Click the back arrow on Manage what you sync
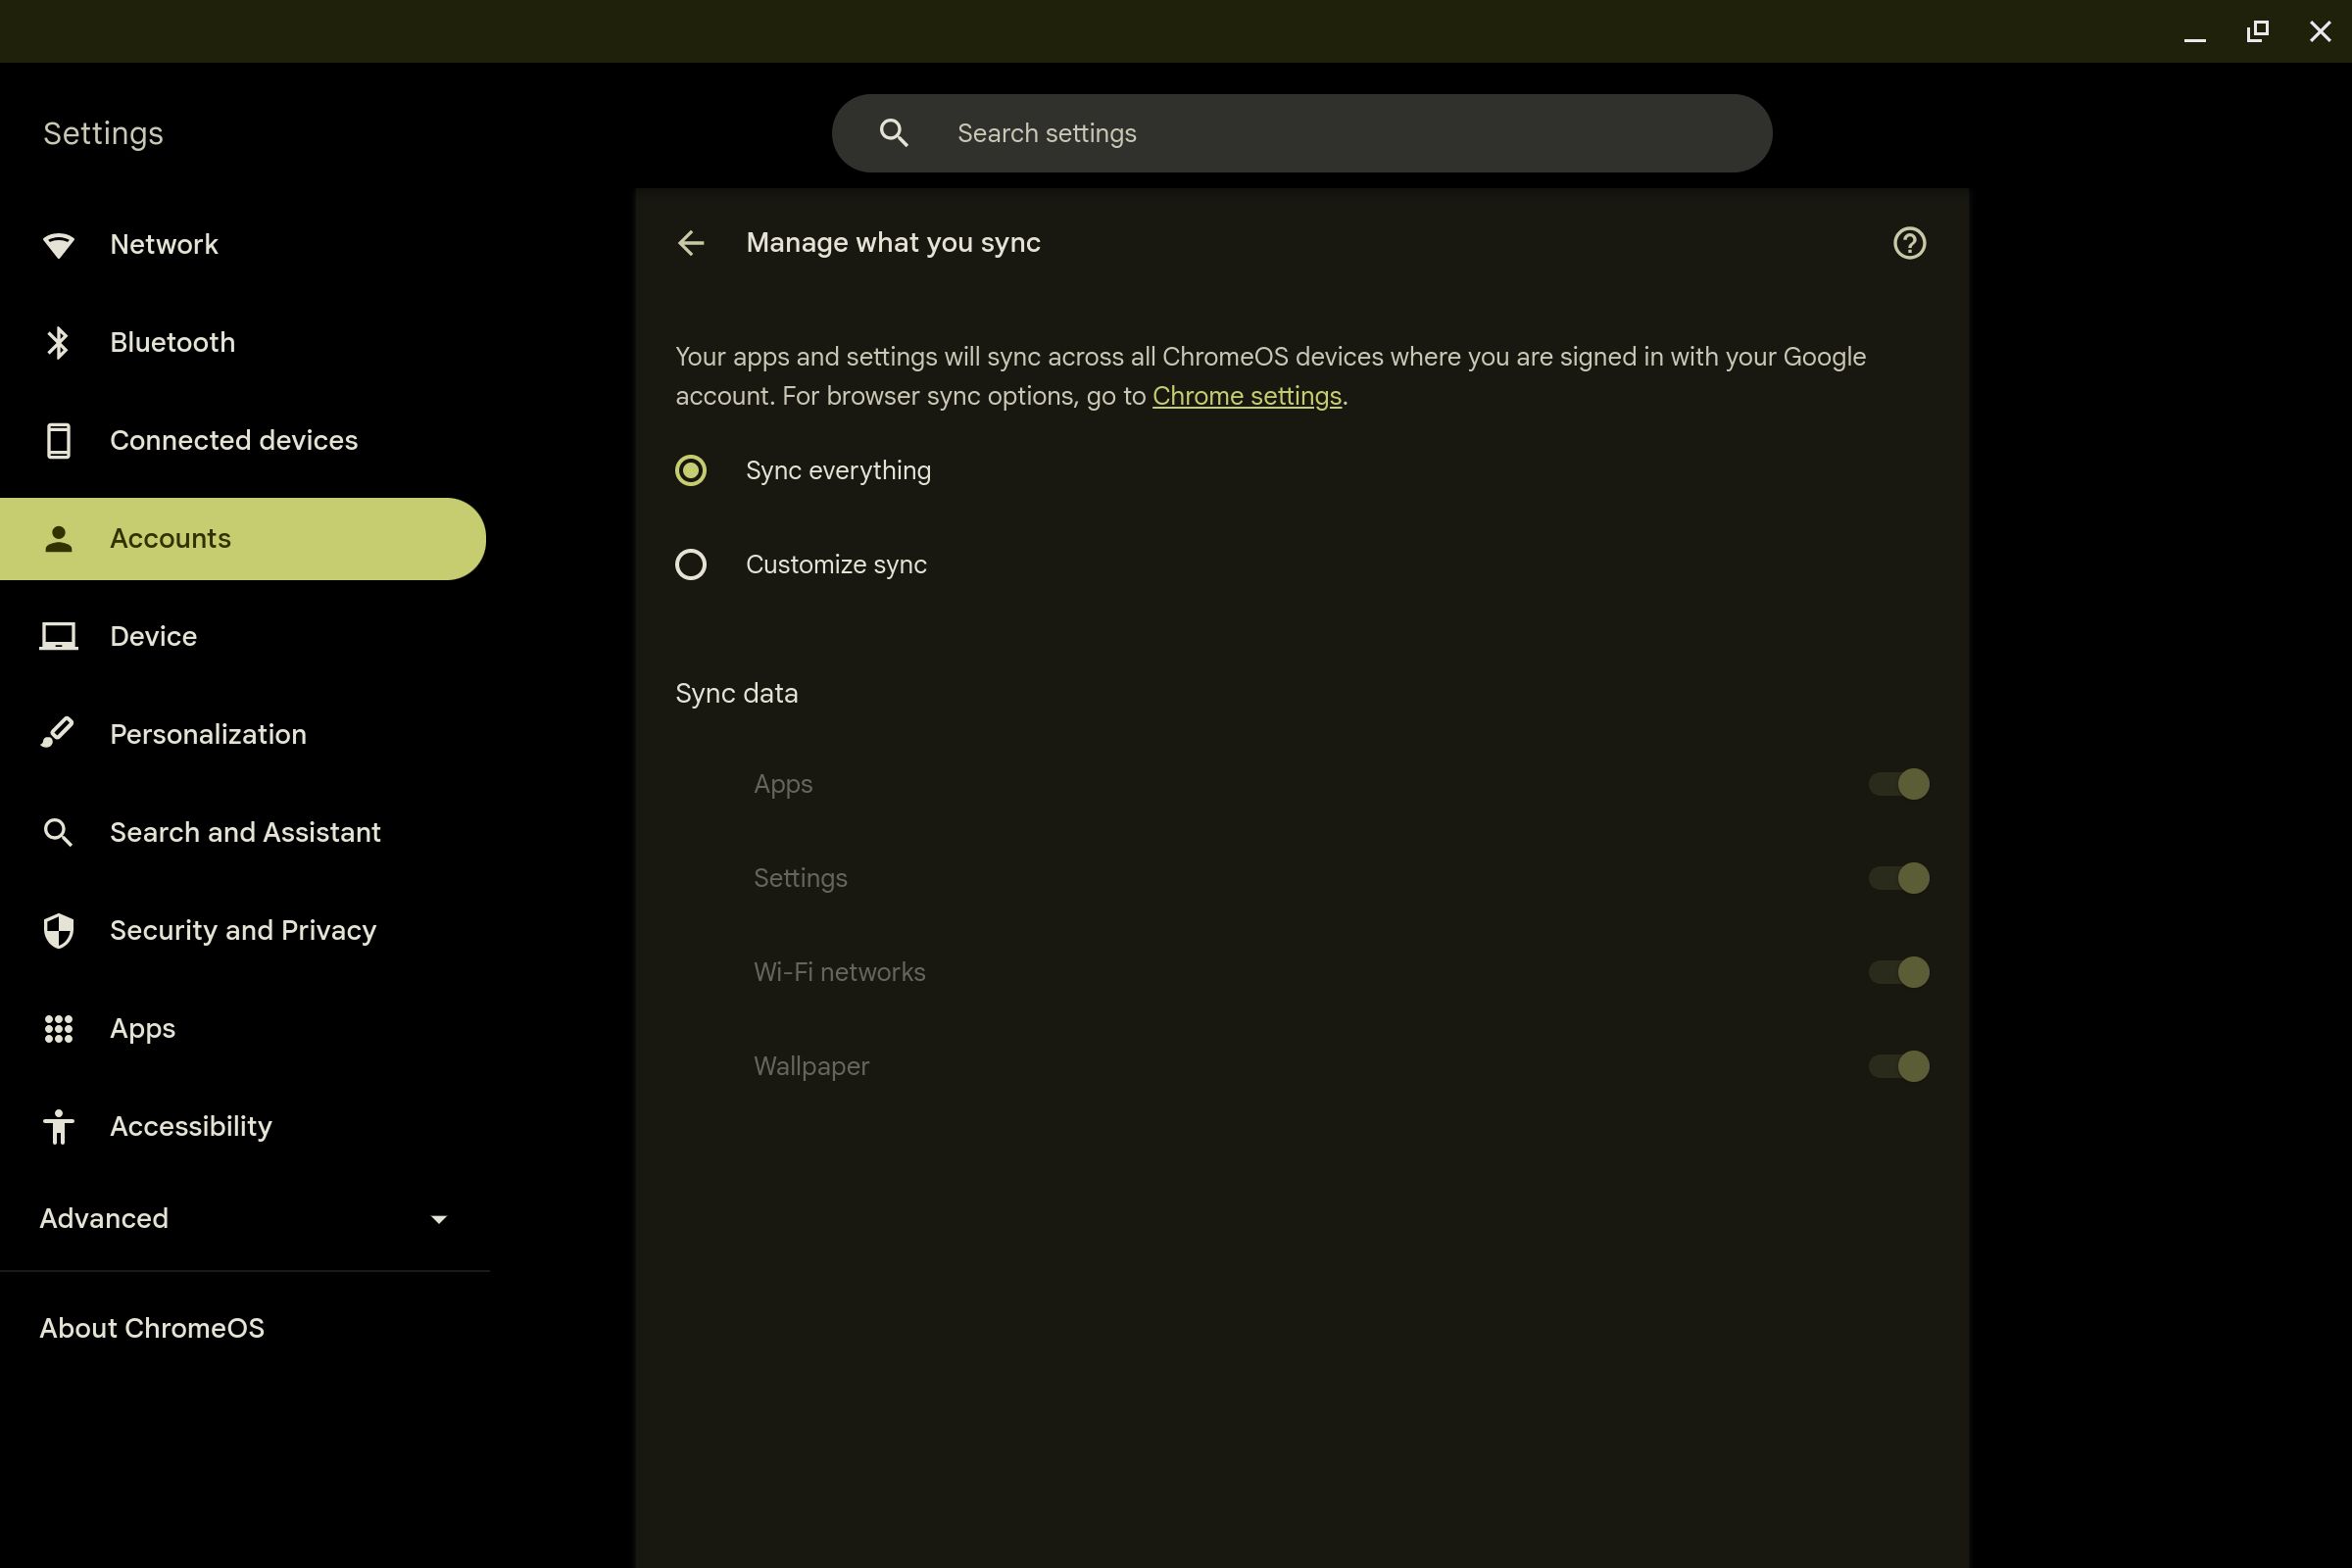Image resolution: width=2352 pixels, height=1568 pixels. coord(691,243)
